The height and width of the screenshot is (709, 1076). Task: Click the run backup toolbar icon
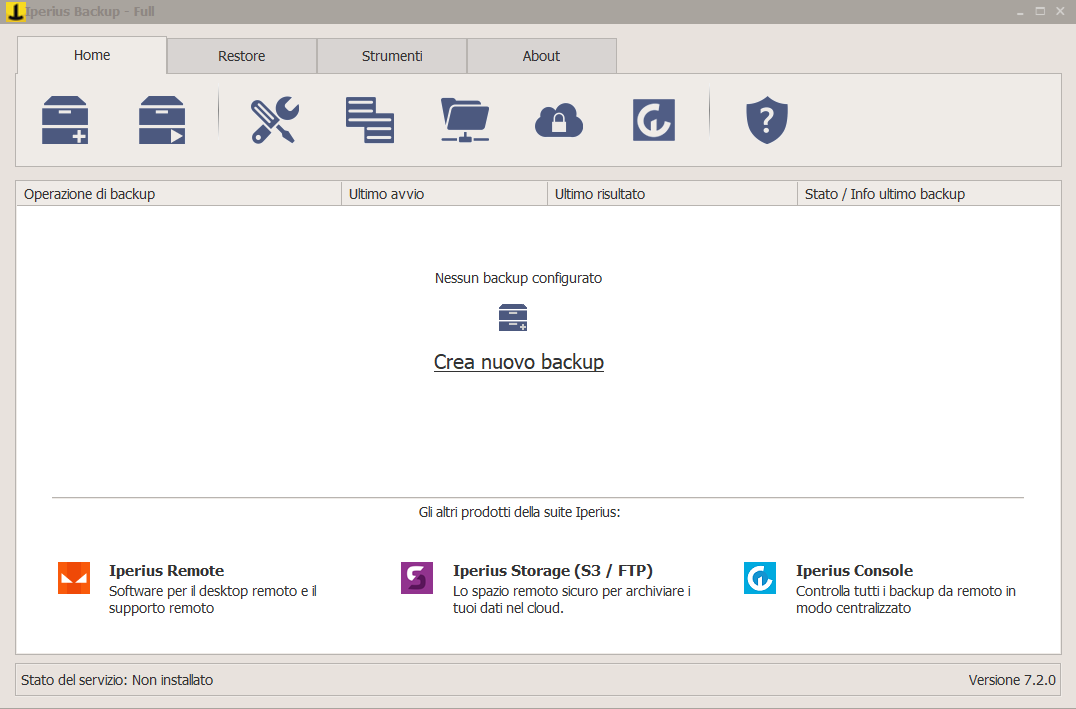click(x=162, y=120)
